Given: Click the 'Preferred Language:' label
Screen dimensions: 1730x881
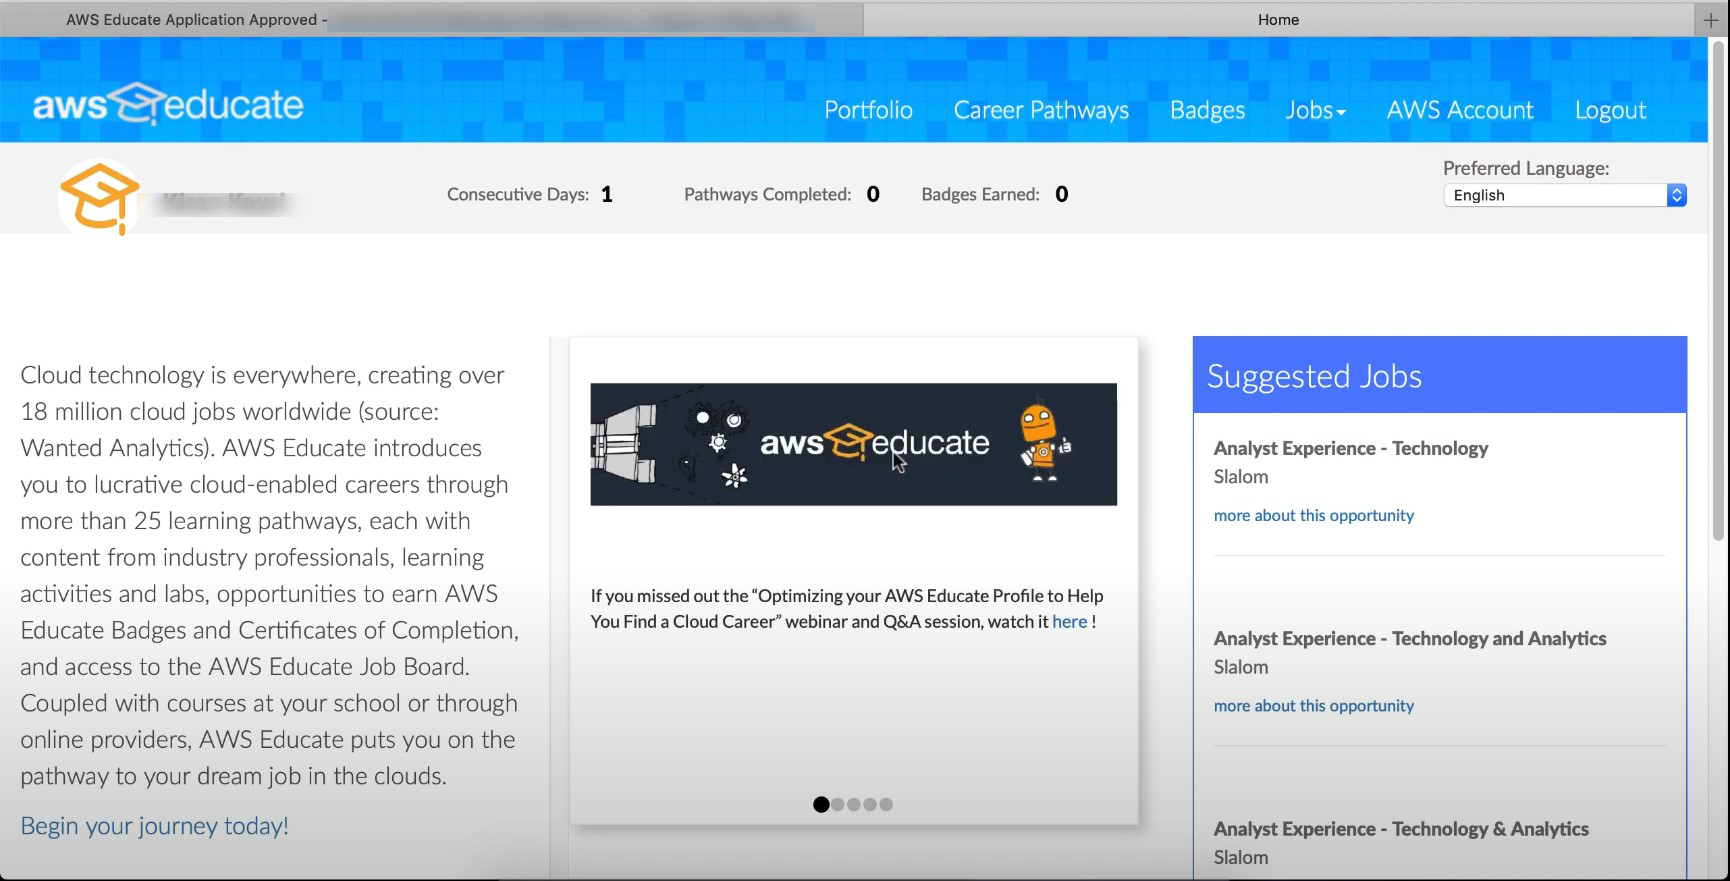Looking at the screenshot, I should pos(1526,168).
